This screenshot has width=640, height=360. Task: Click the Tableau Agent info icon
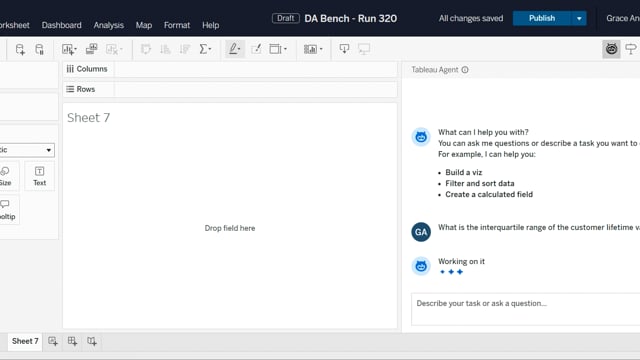(465, 70)
